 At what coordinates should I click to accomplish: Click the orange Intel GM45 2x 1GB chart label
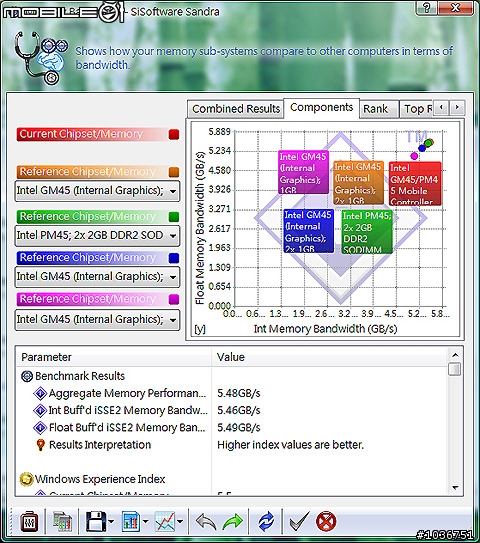pos(358,183)
